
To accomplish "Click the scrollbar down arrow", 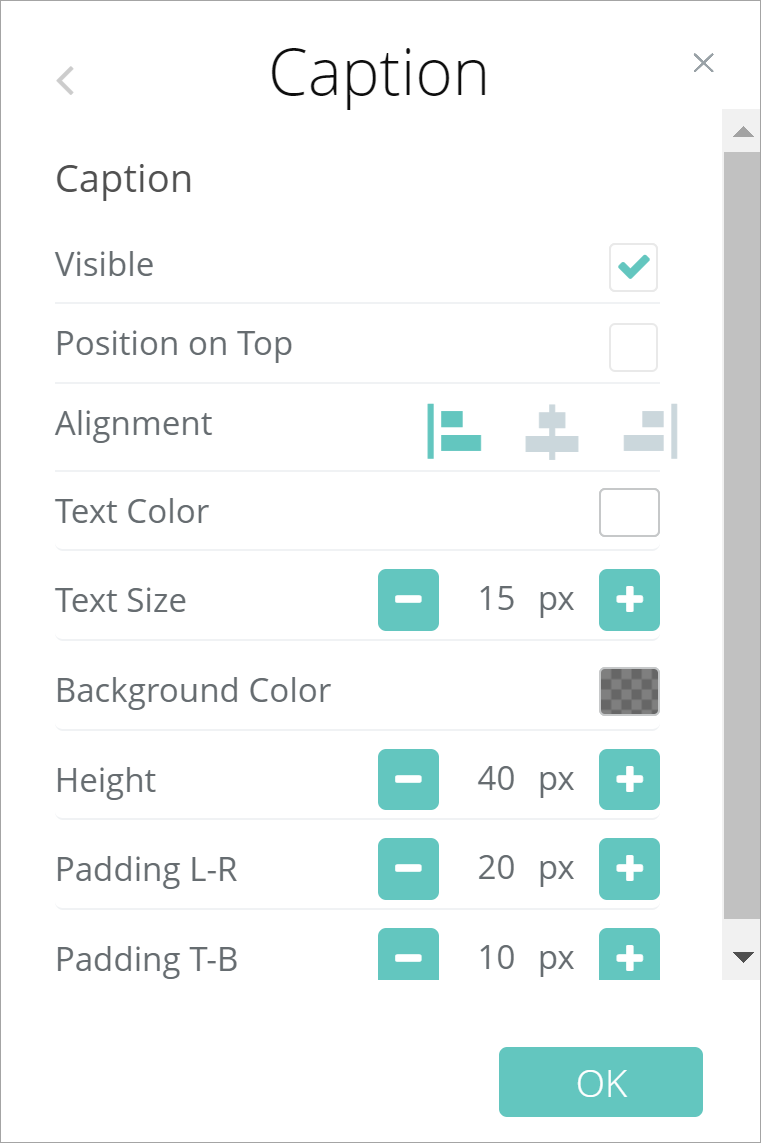I will [x=742, y=957].
